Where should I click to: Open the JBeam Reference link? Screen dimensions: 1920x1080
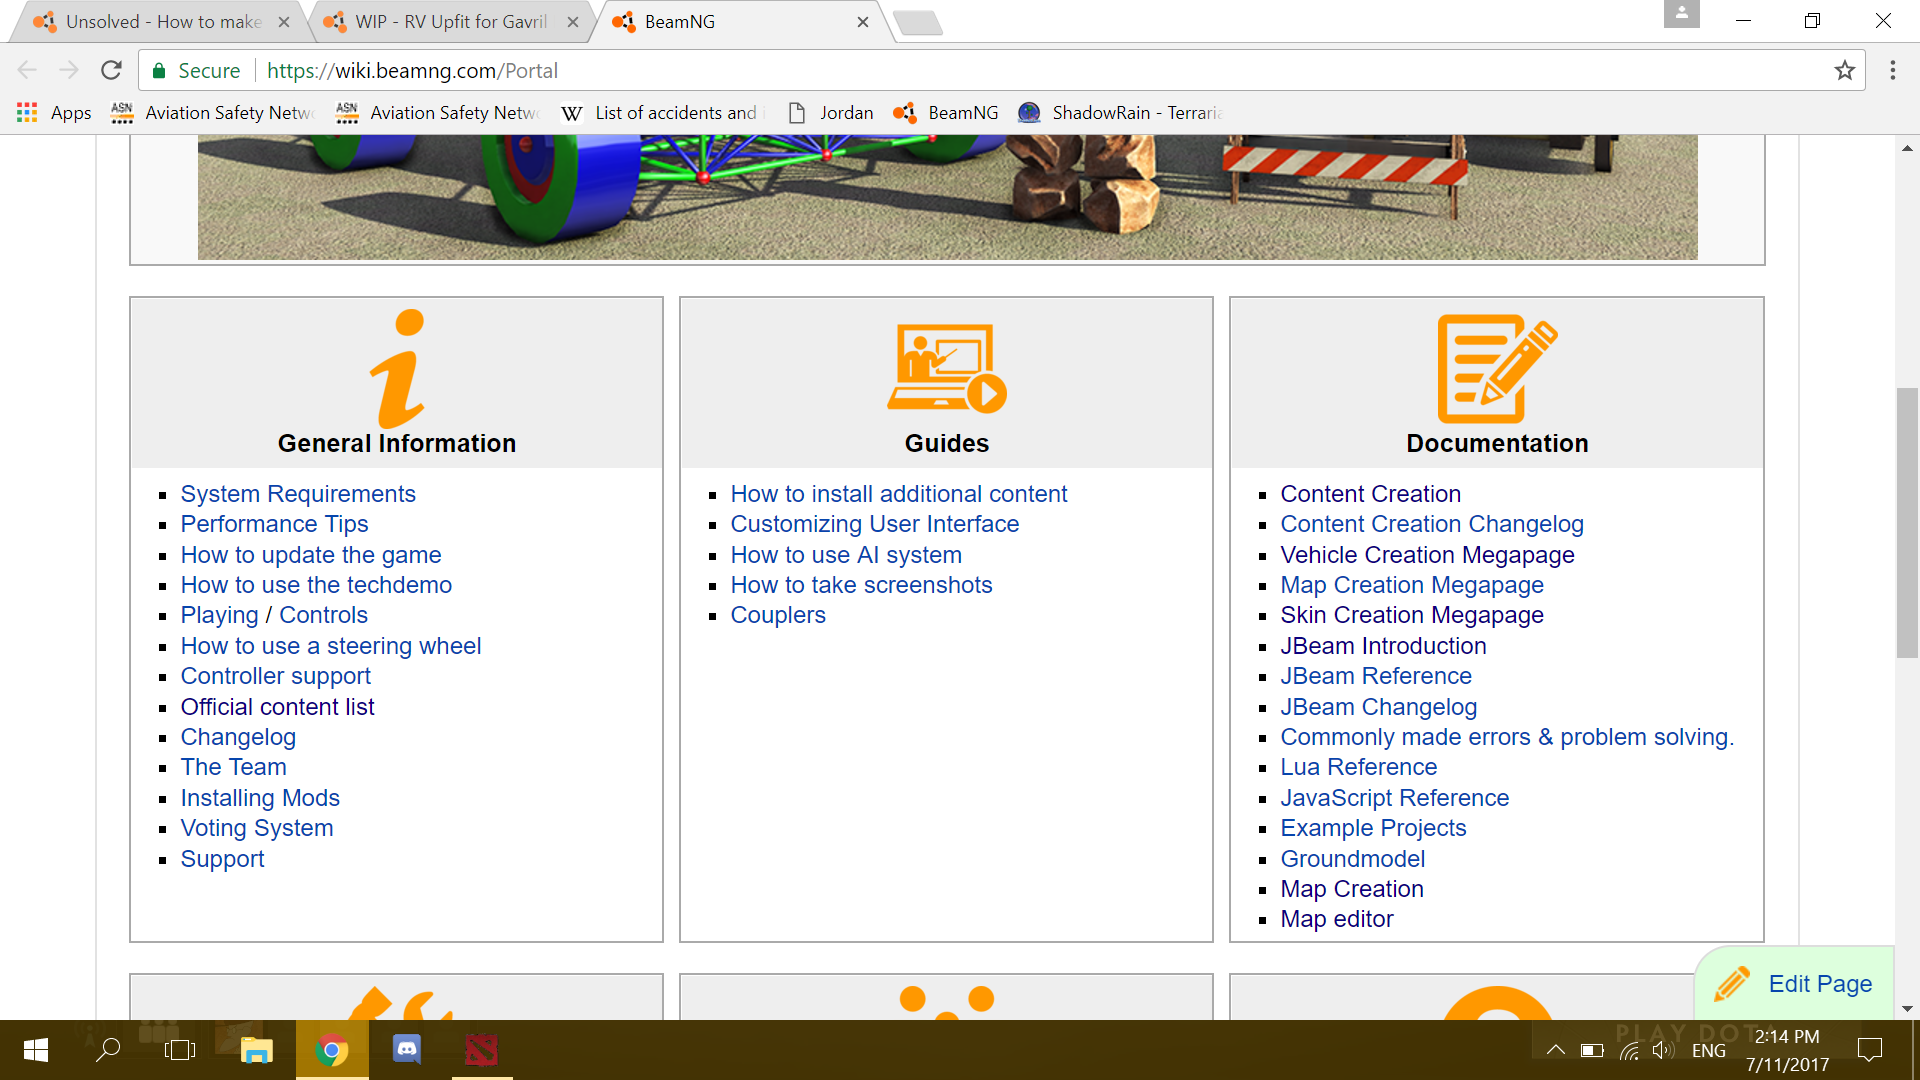[x=1376, y=676]
